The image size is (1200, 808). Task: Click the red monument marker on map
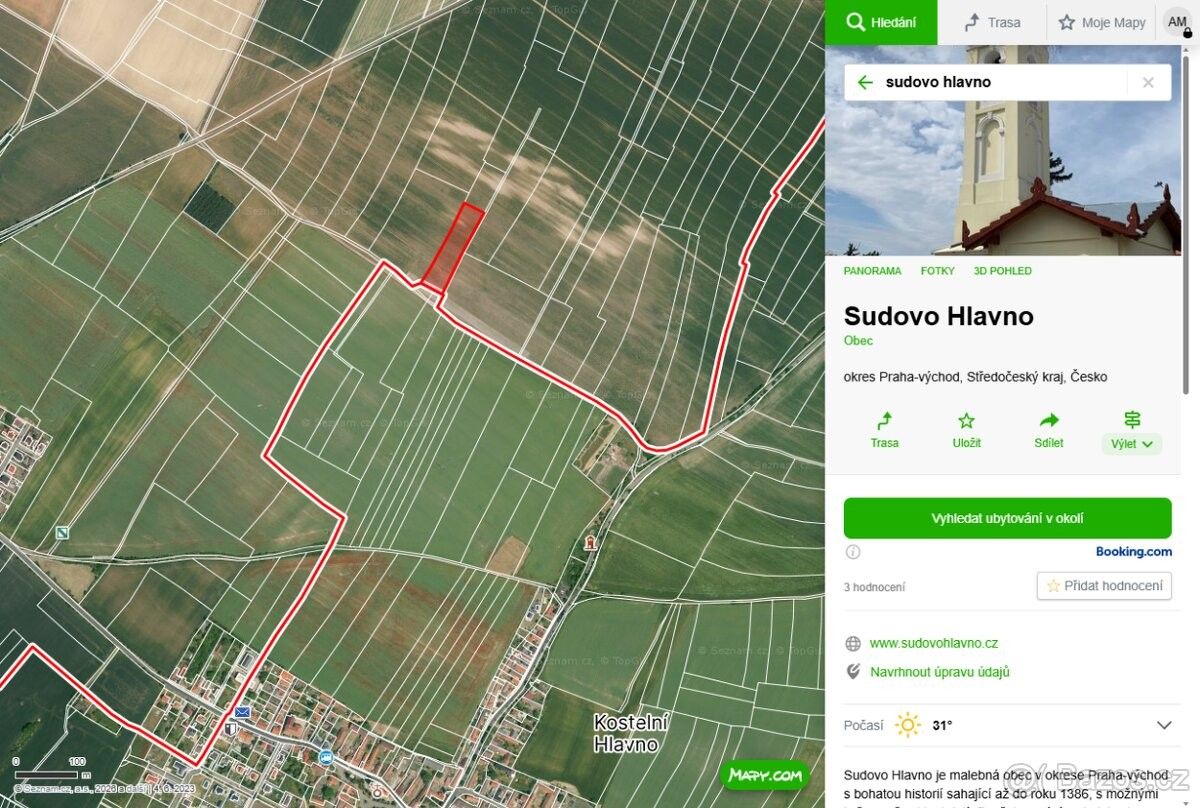[x=591, y=543]
